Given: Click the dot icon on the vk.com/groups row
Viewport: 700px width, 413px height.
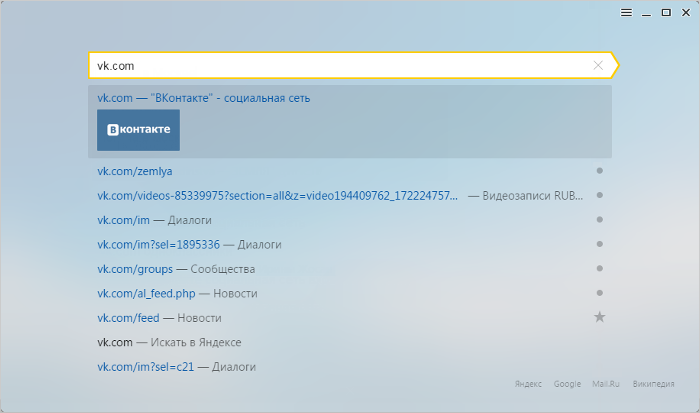Looking at the screenshot, I should click(600, 268).
